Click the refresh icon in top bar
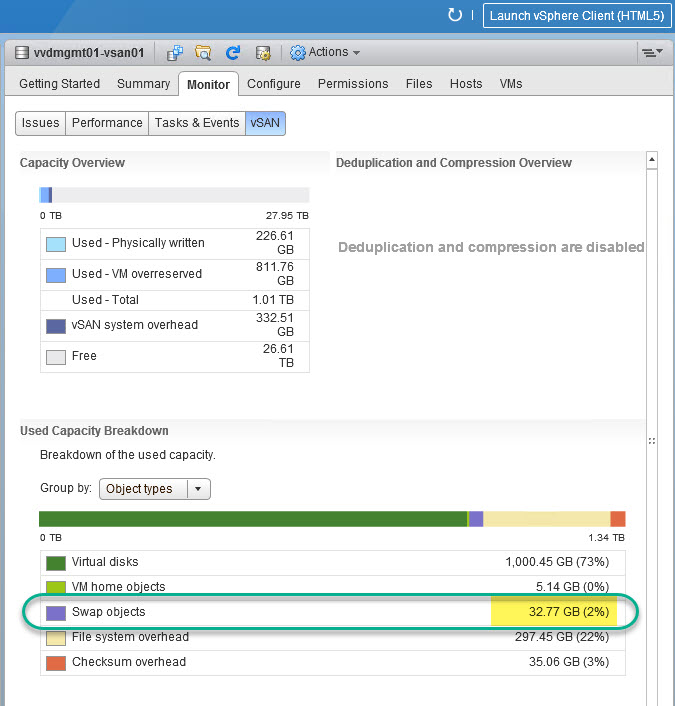The width and height of the screenshot is (675, 706). pyautogui.click(x=455, y=15)
